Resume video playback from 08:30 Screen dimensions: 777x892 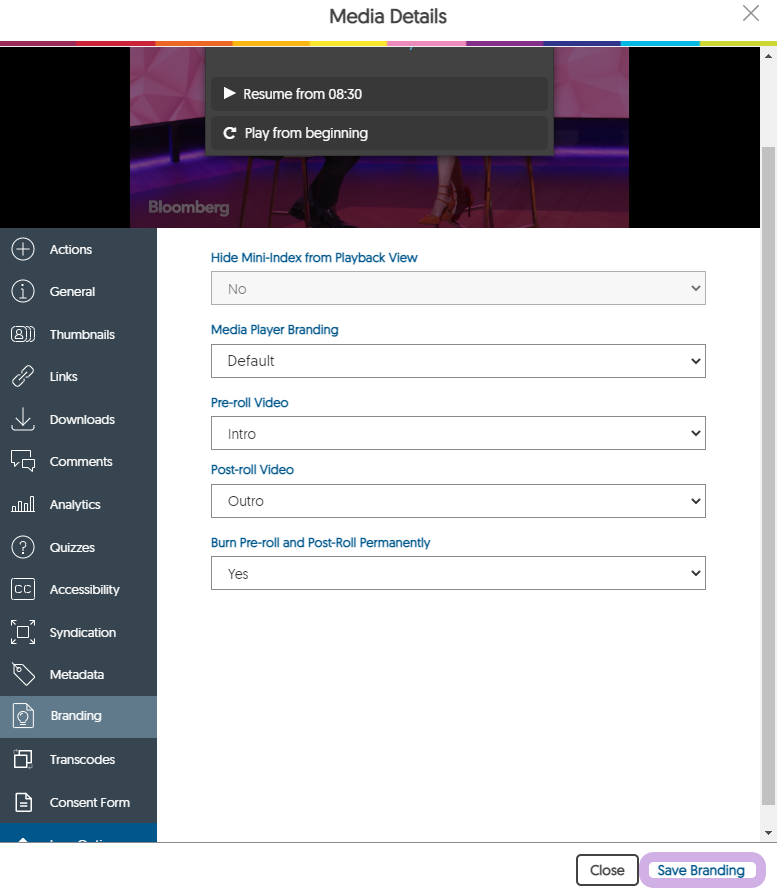(379, 94)
